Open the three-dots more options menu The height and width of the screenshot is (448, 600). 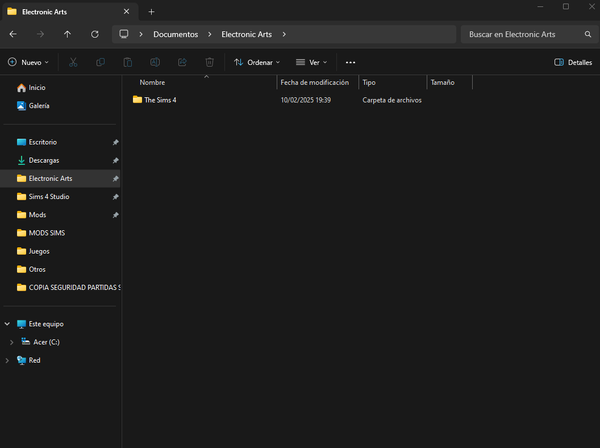[x=351, y=62]
